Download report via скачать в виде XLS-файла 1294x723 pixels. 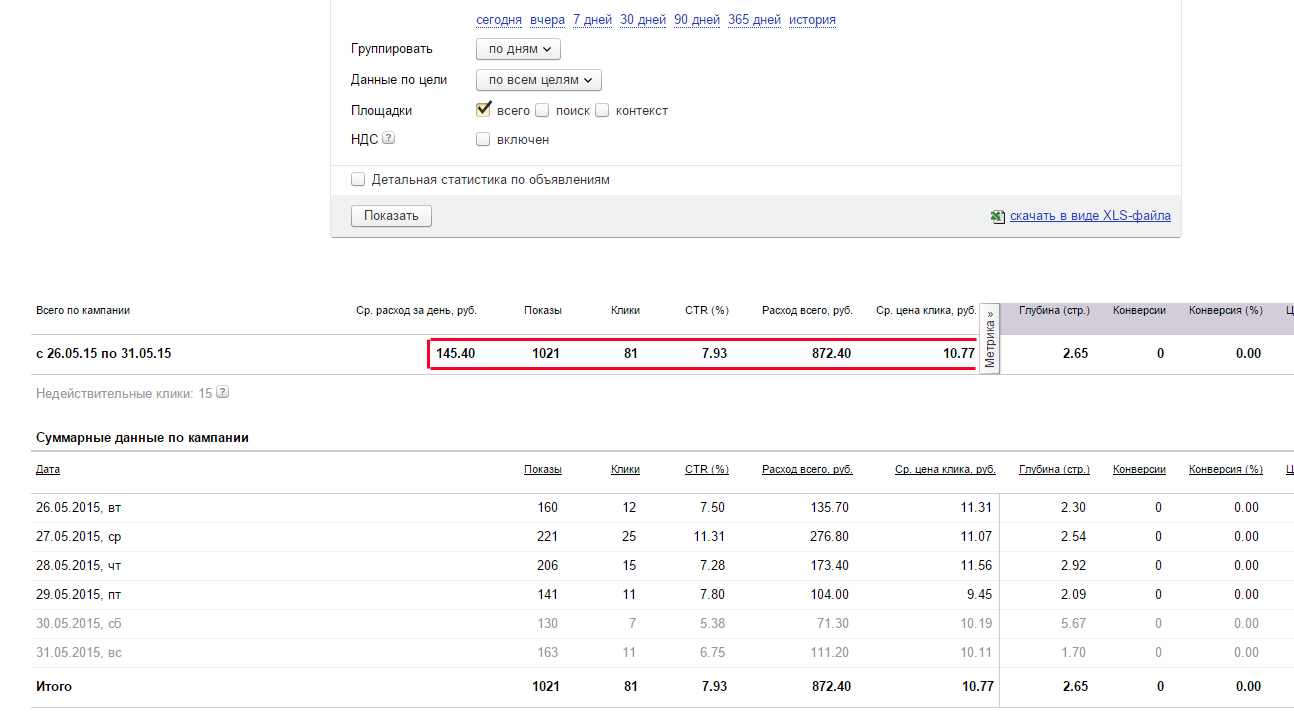click(x=1090, y=216)
